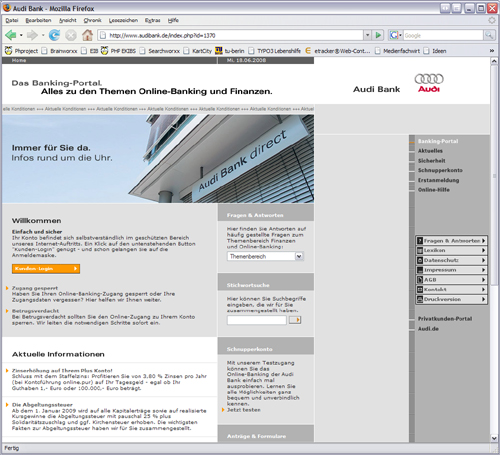Click the green Go arrow beside address bar
The height and width of the screenshot is (455, 500).
tap(378, 35)
